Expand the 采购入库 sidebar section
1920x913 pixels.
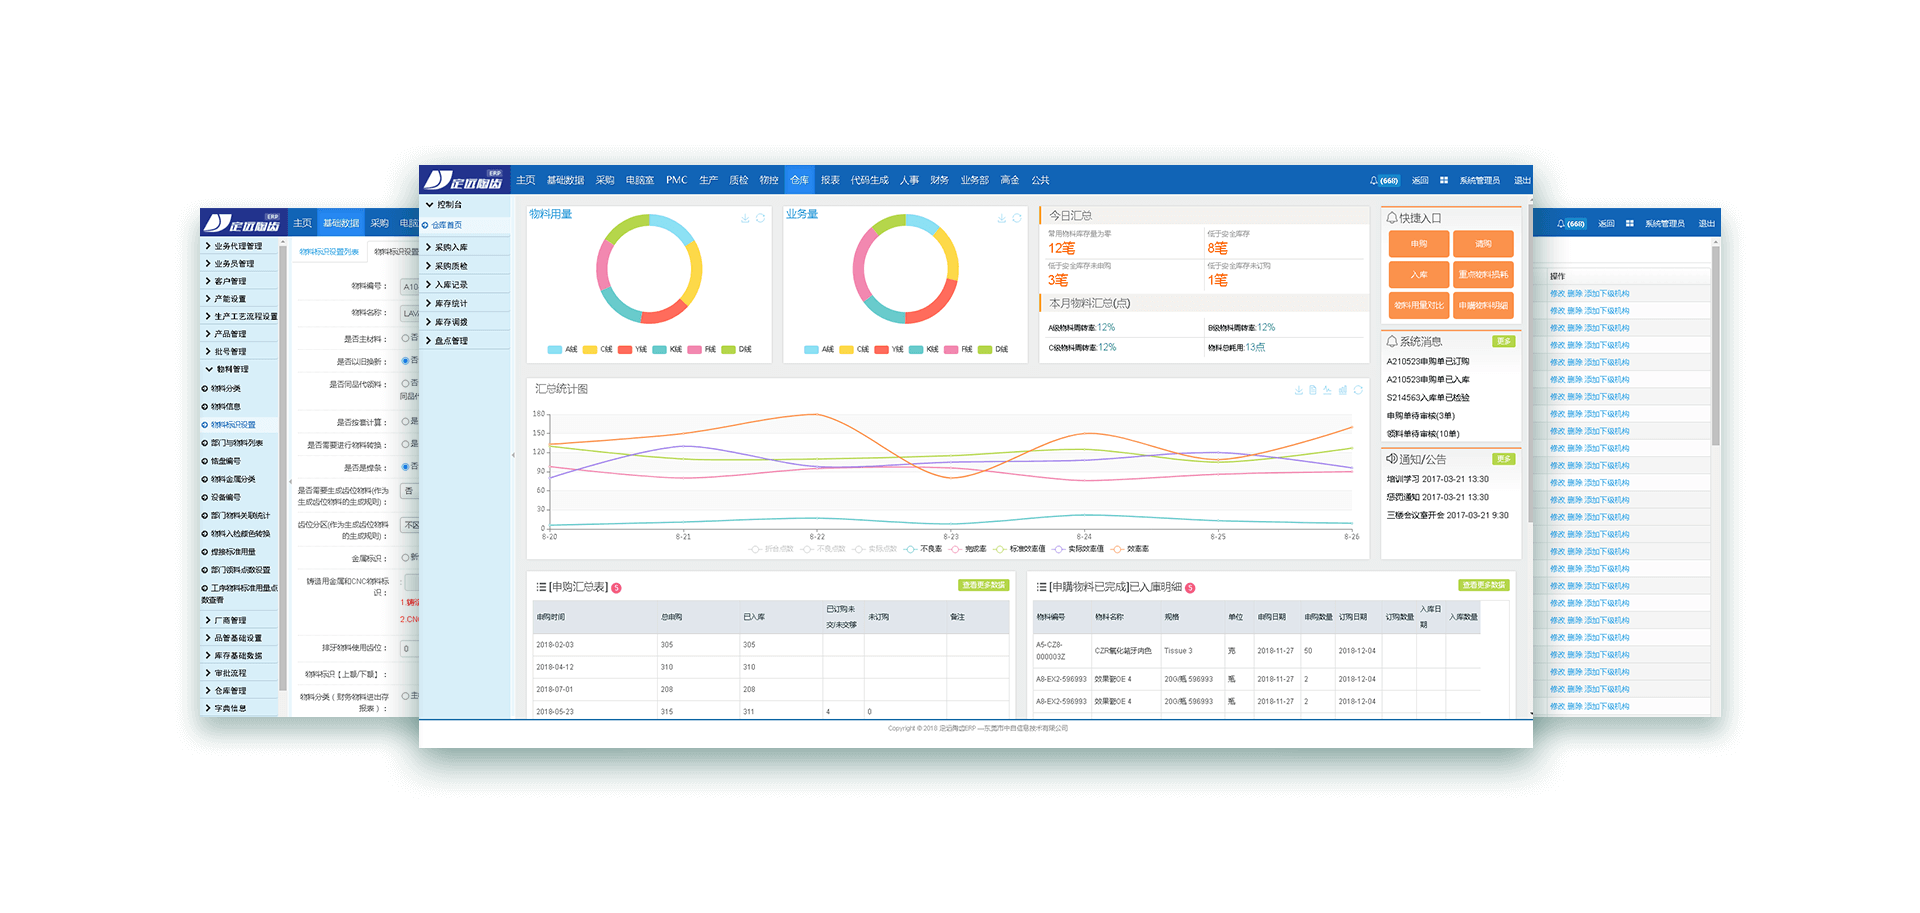[450, 247]
